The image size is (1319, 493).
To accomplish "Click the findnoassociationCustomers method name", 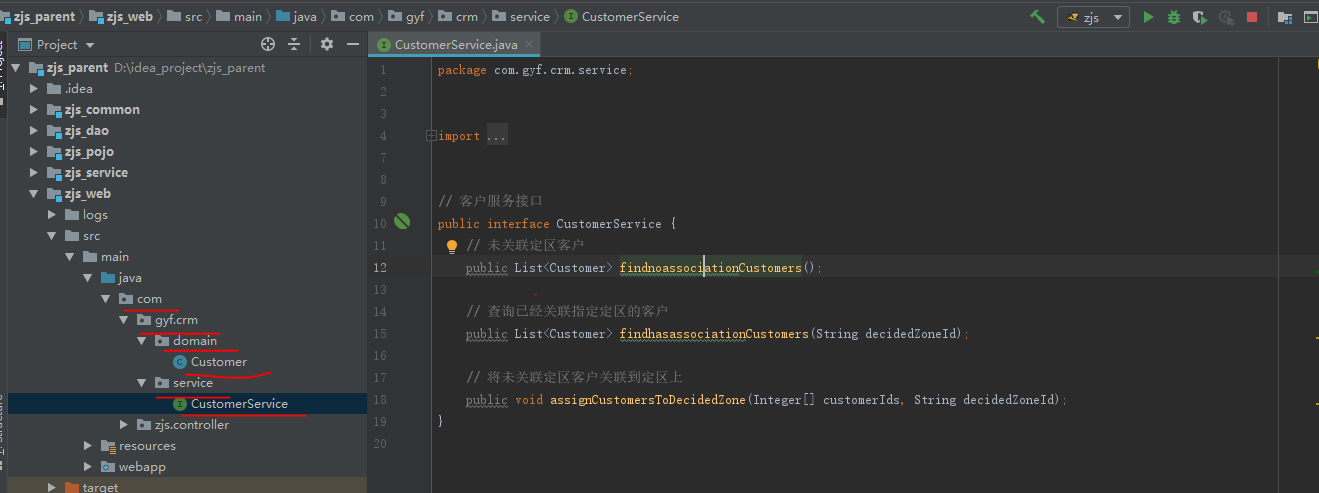I will pyautogui.click(x=710, y=268).
